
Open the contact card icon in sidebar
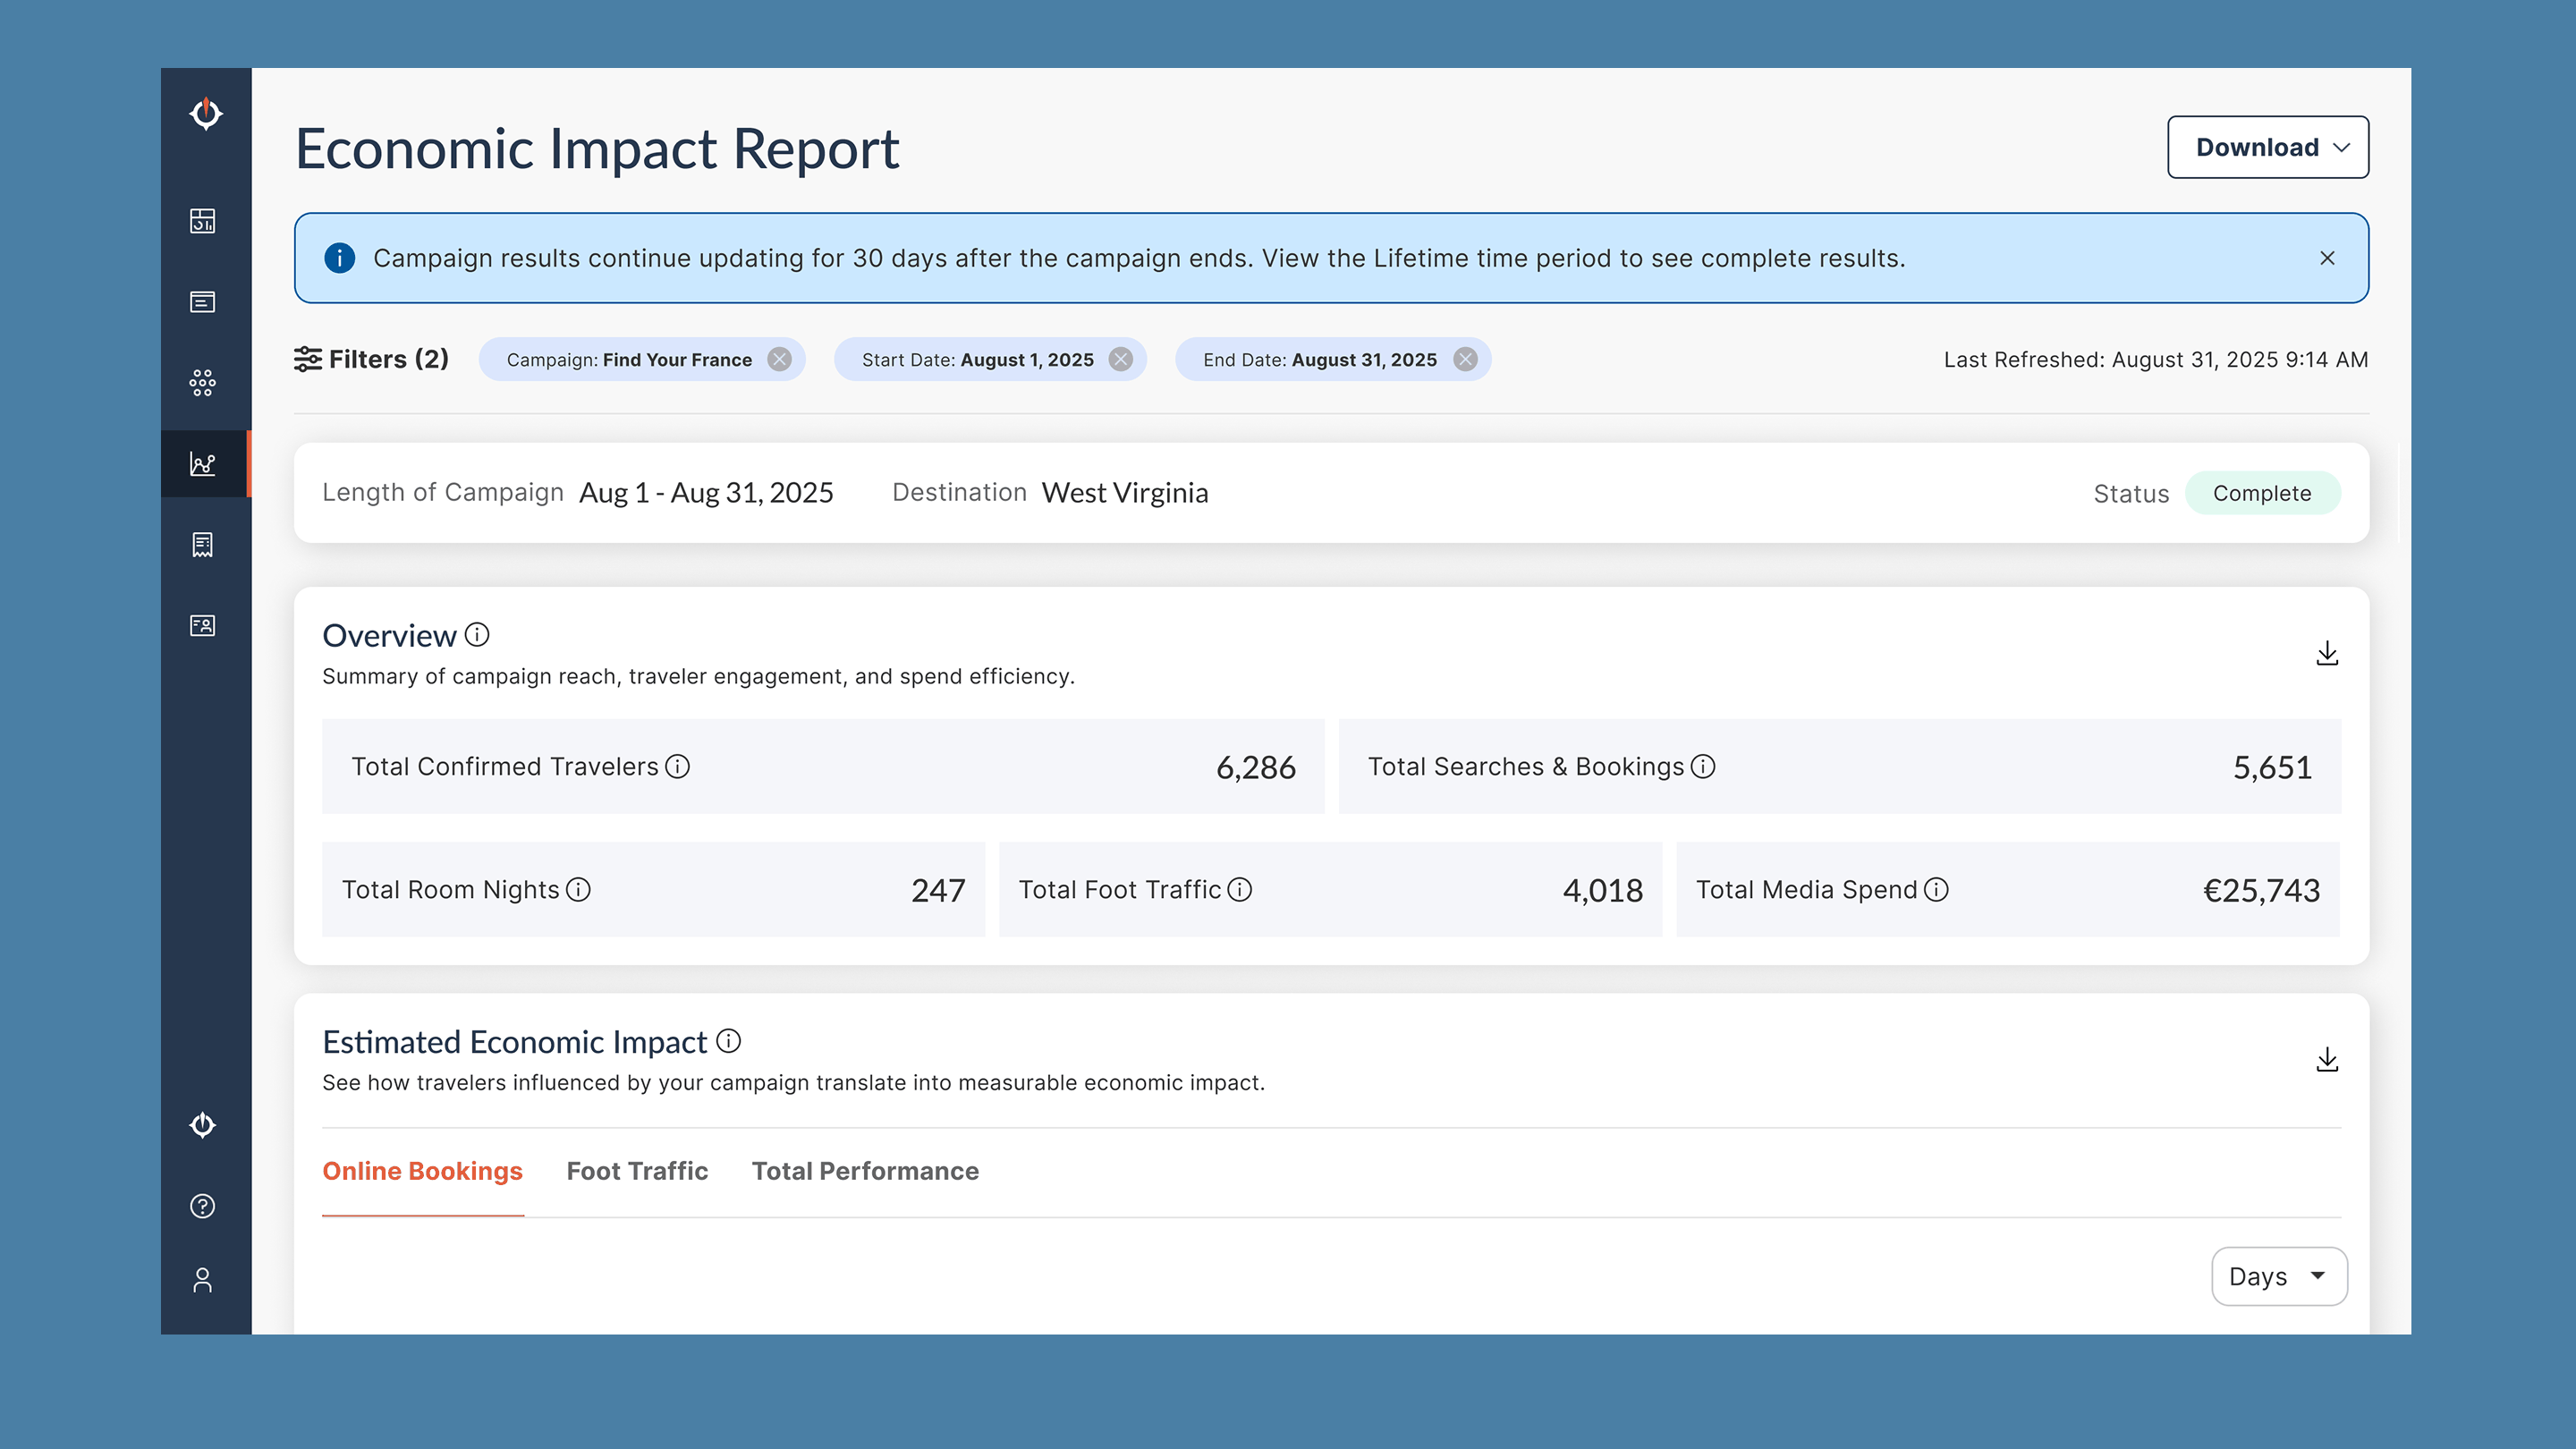(x=204, y=624)
